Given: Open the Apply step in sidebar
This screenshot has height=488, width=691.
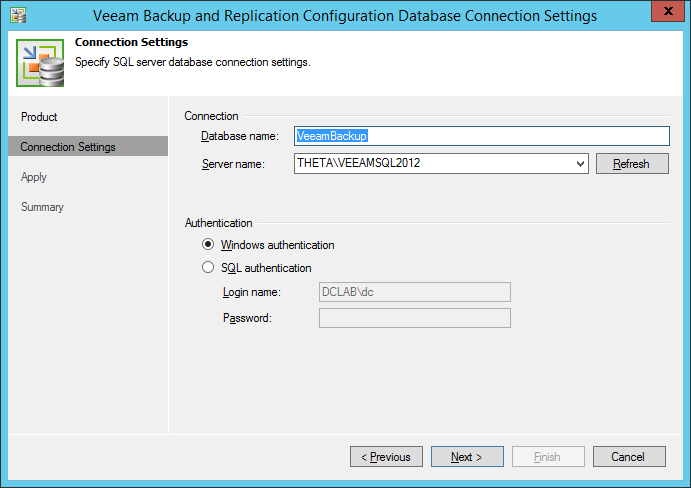Looking at the screenshot, I should (x=34, y=177).
